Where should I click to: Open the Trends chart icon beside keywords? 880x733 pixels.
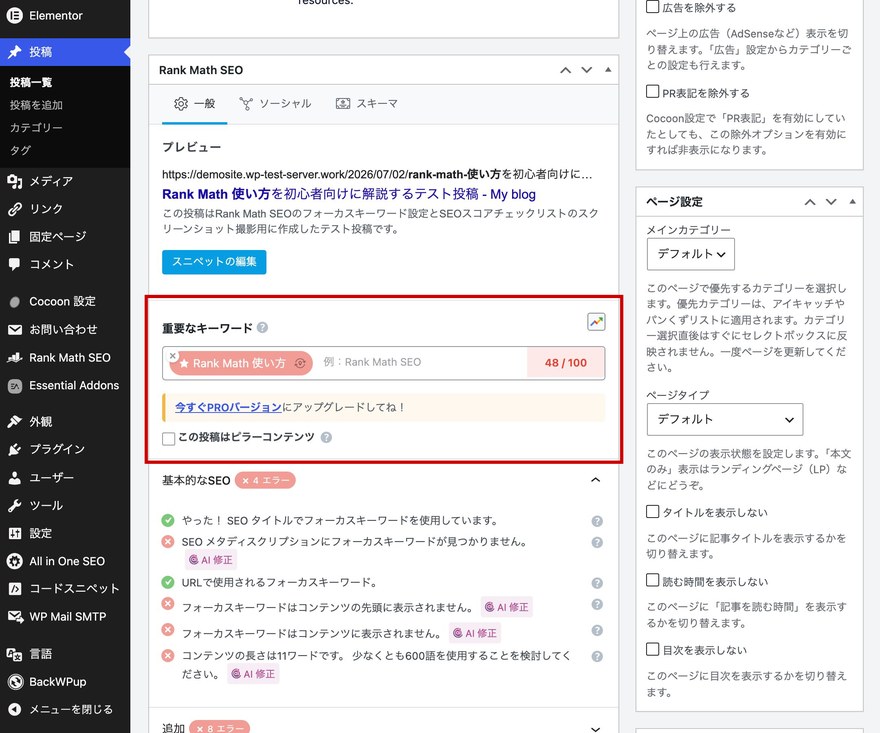click(x=596, y=322)
